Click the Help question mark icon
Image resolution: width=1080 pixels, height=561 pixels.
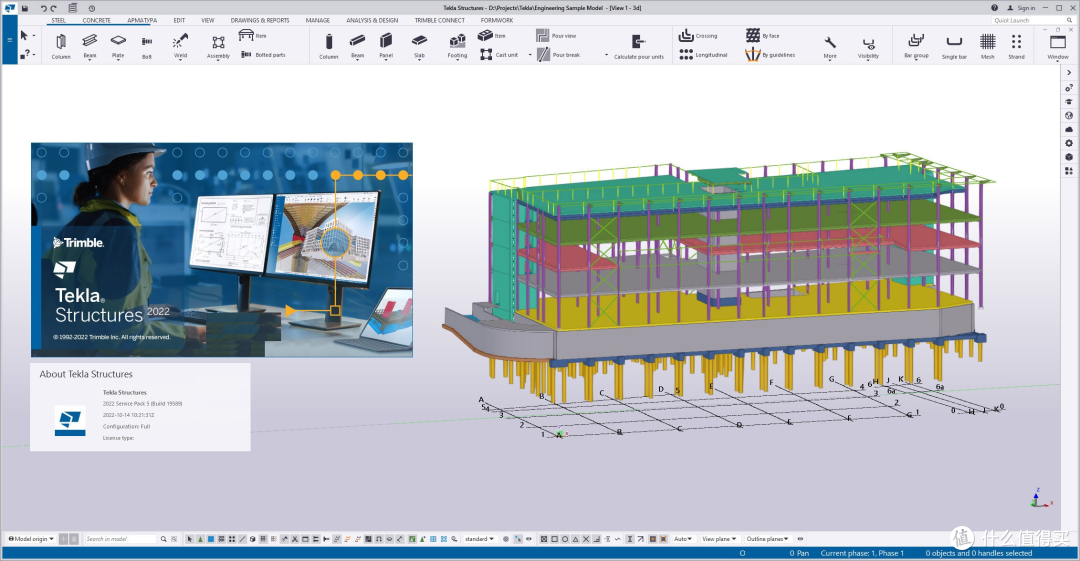point(994,8)
